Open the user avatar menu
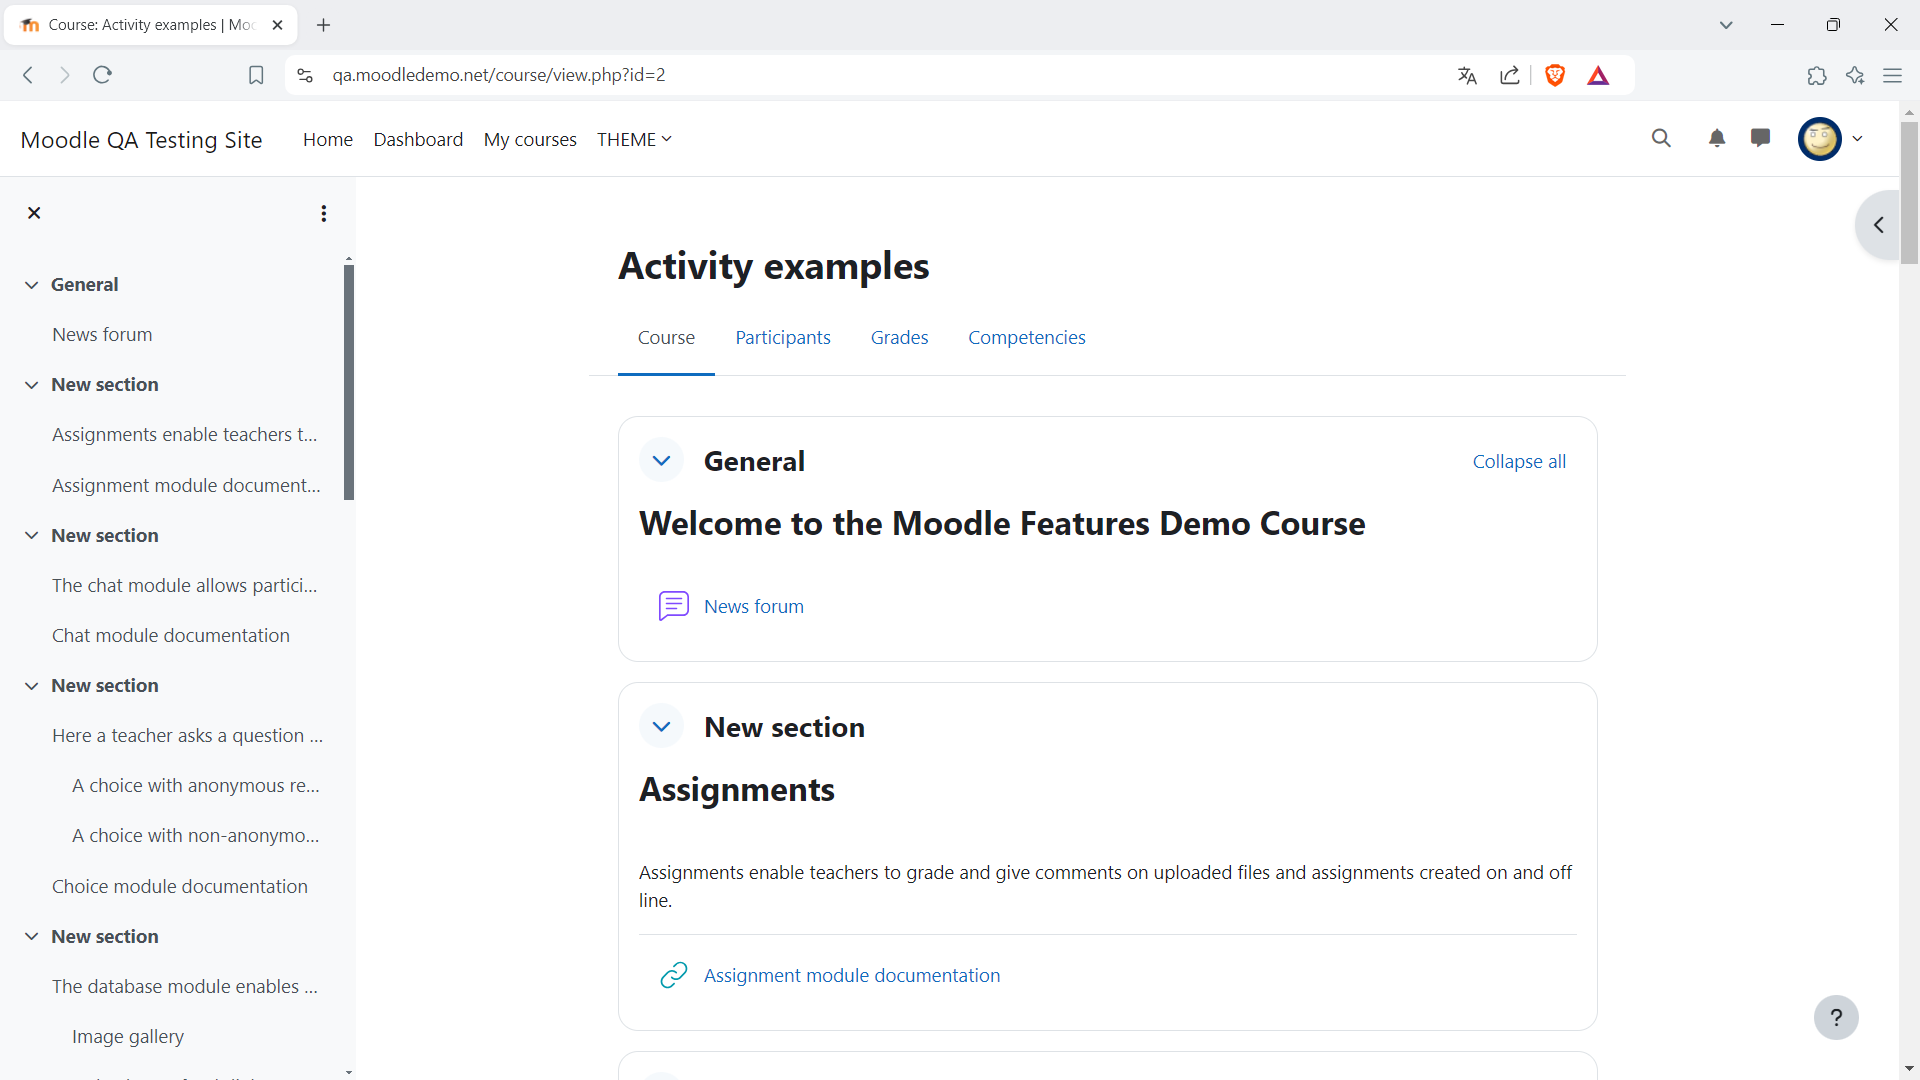 click(x=1820, y=139)
